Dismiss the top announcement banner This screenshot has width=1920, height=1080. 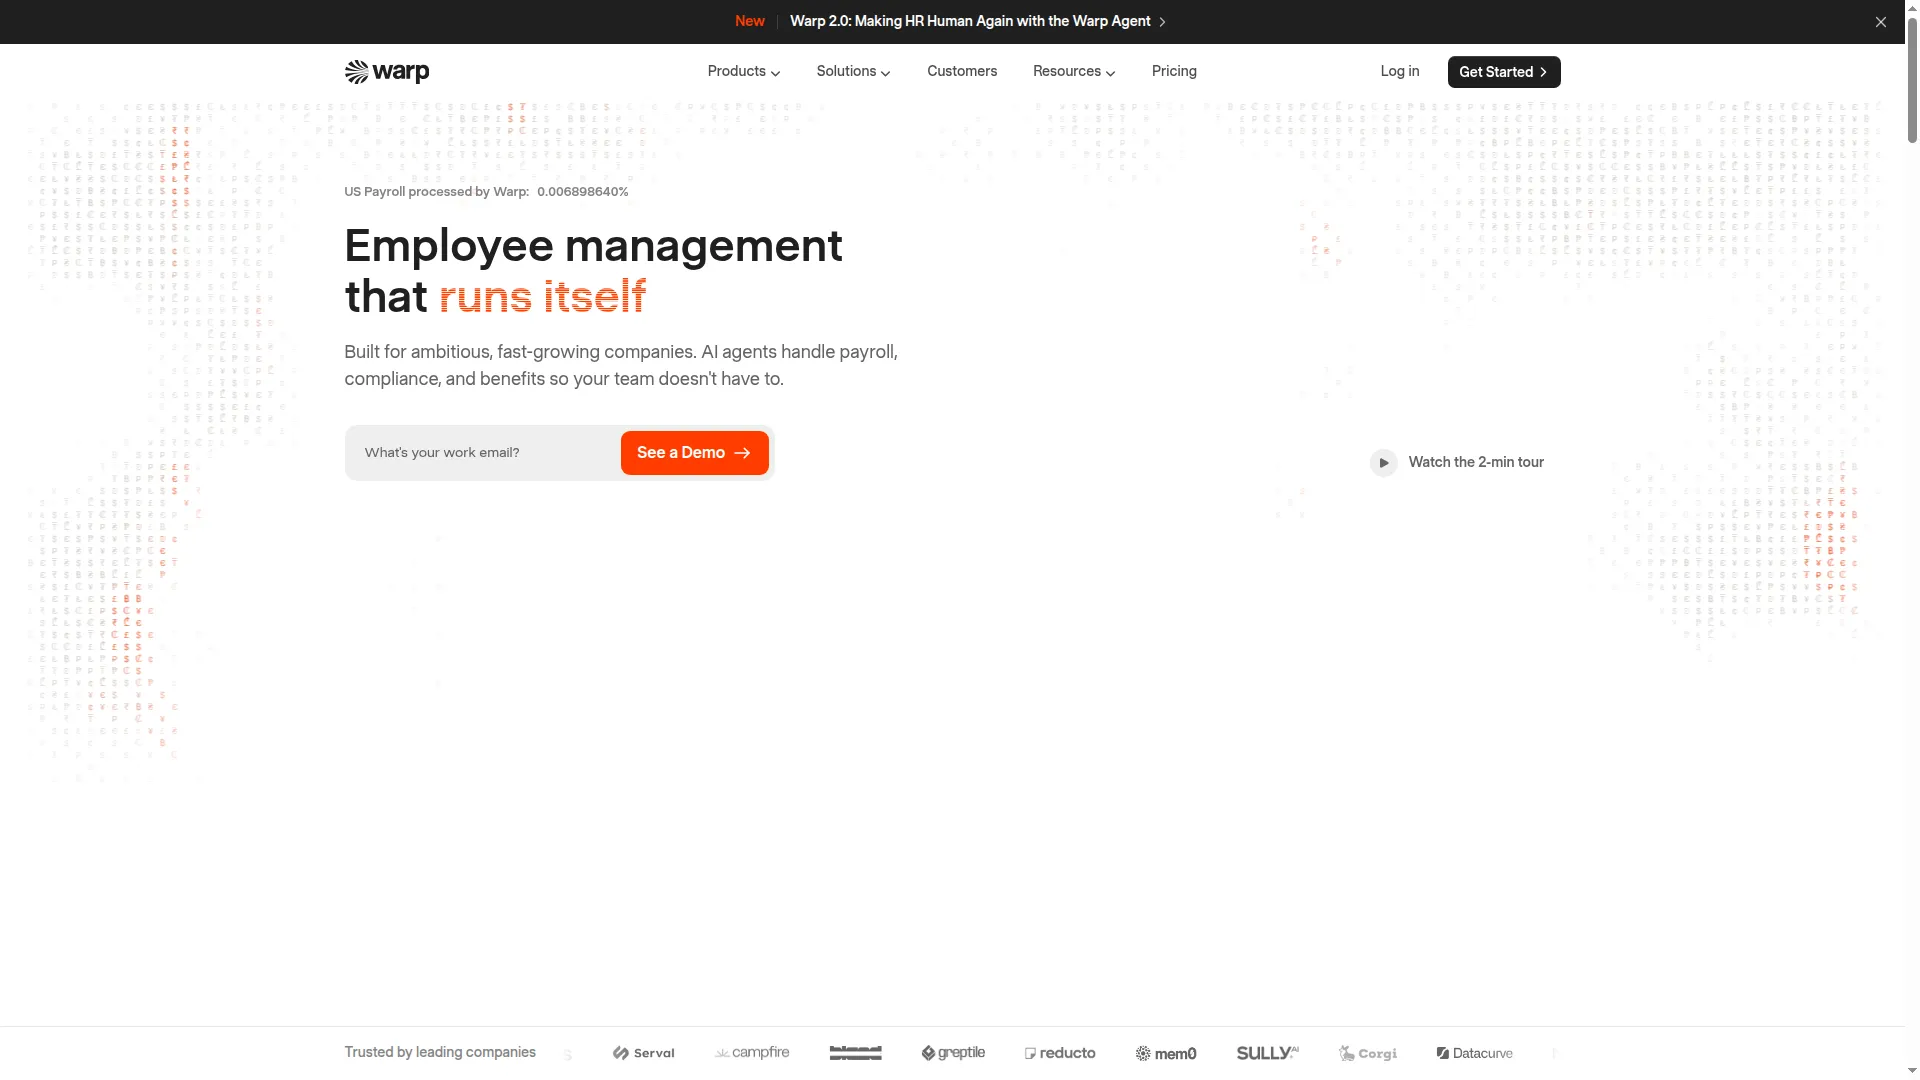point(1880,22)
